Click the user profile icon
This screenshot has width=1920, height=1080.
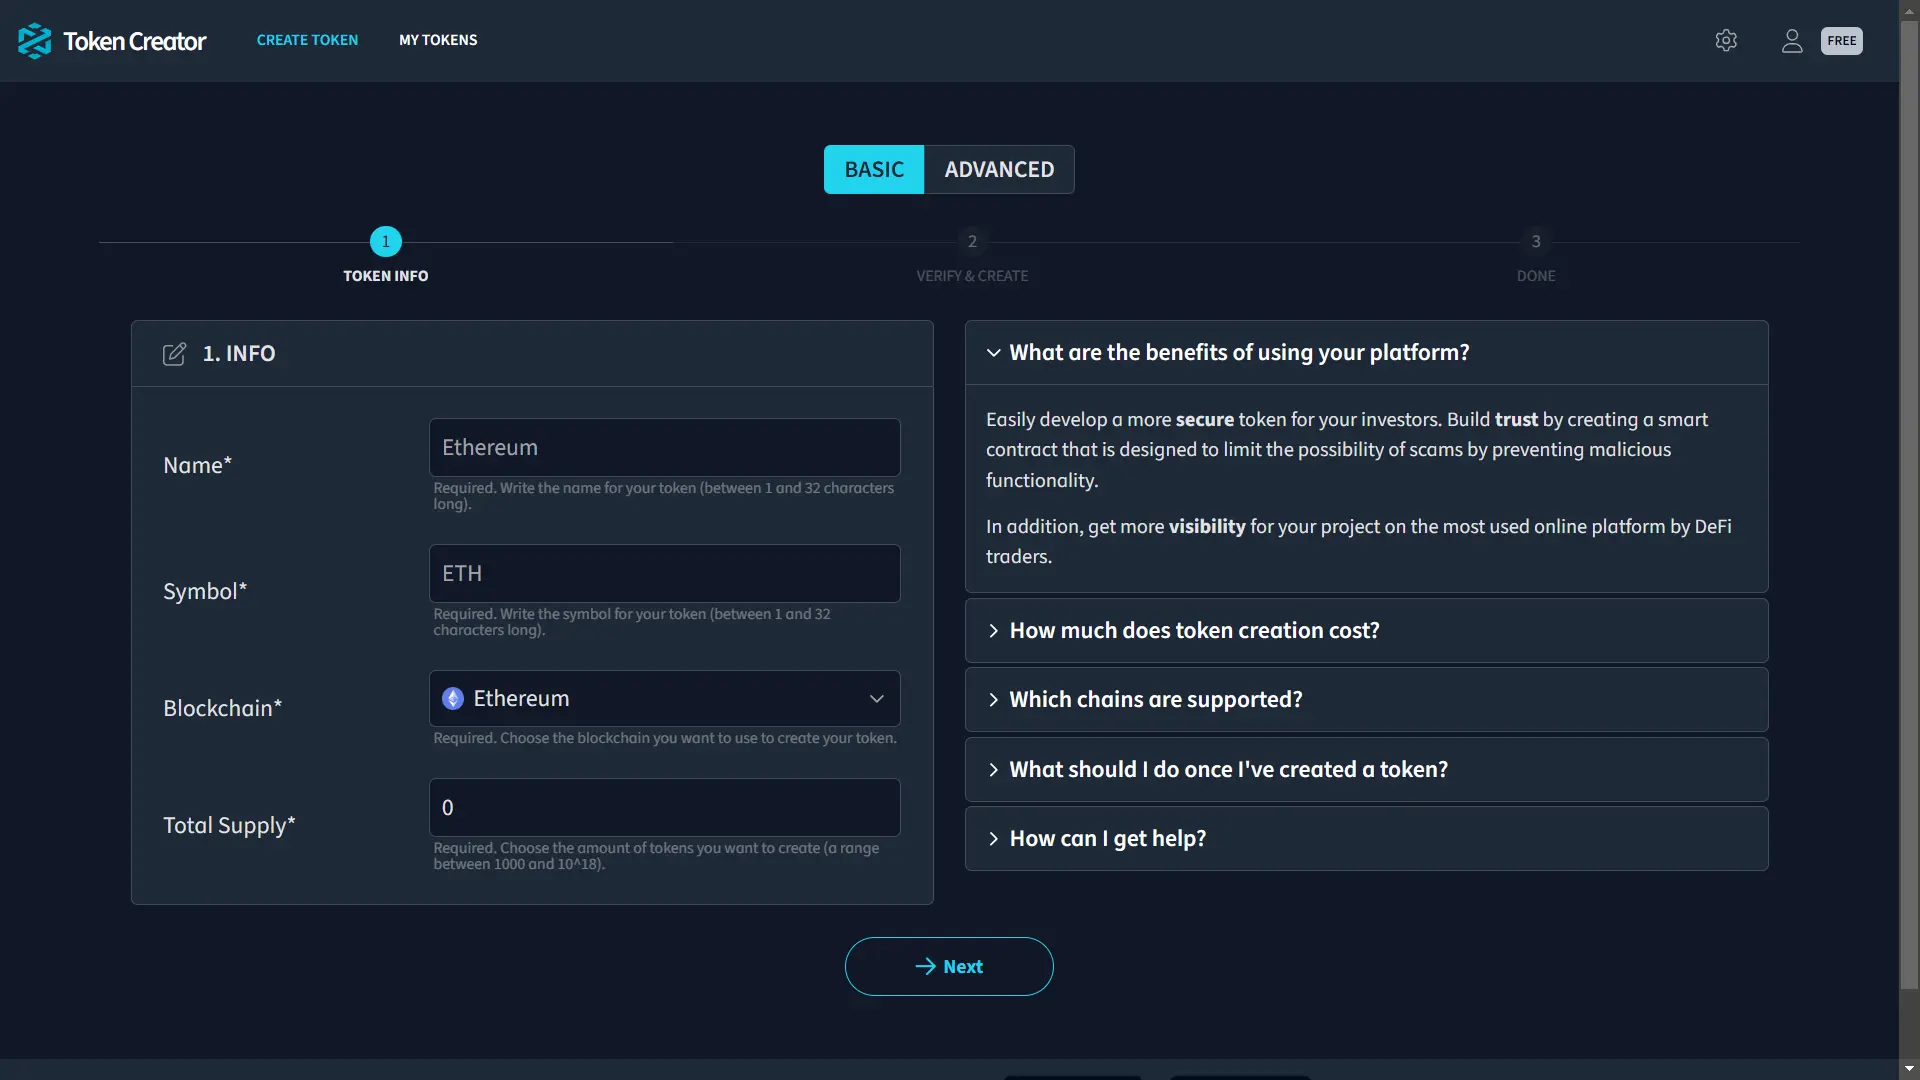click(x=1792, y=40)
